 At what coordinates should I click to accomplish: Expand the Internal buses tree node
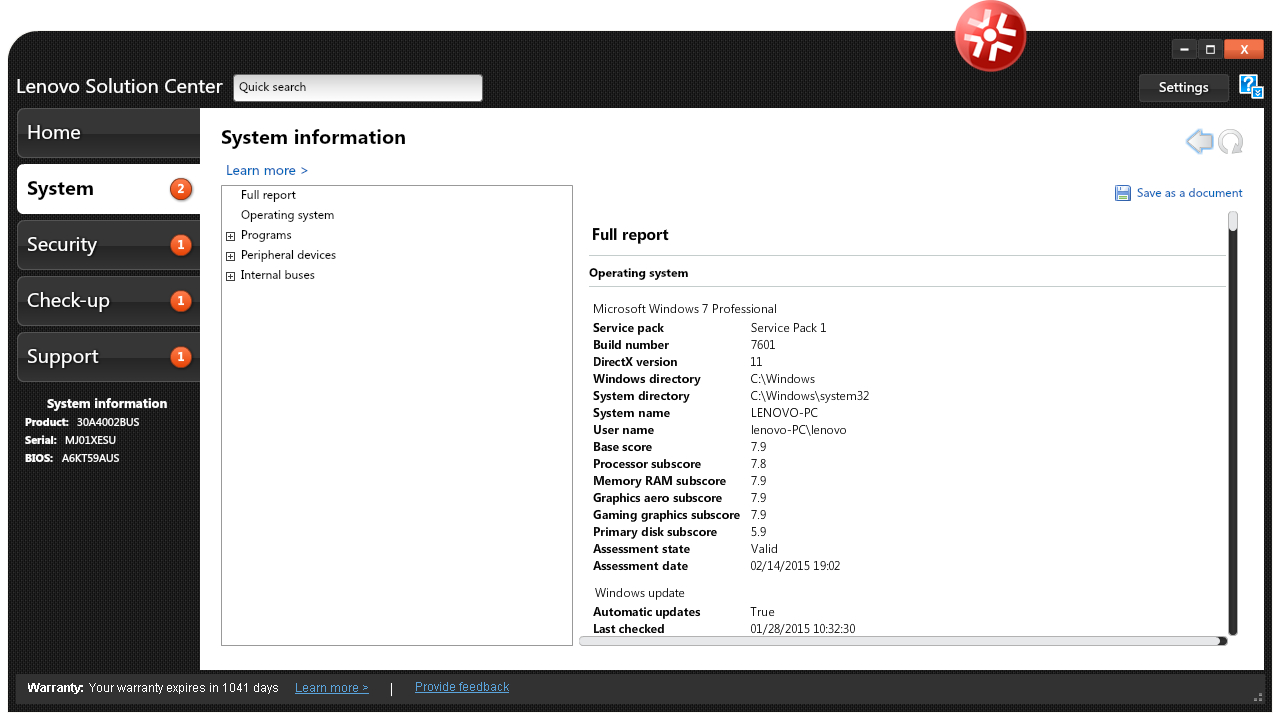[230, 276]
